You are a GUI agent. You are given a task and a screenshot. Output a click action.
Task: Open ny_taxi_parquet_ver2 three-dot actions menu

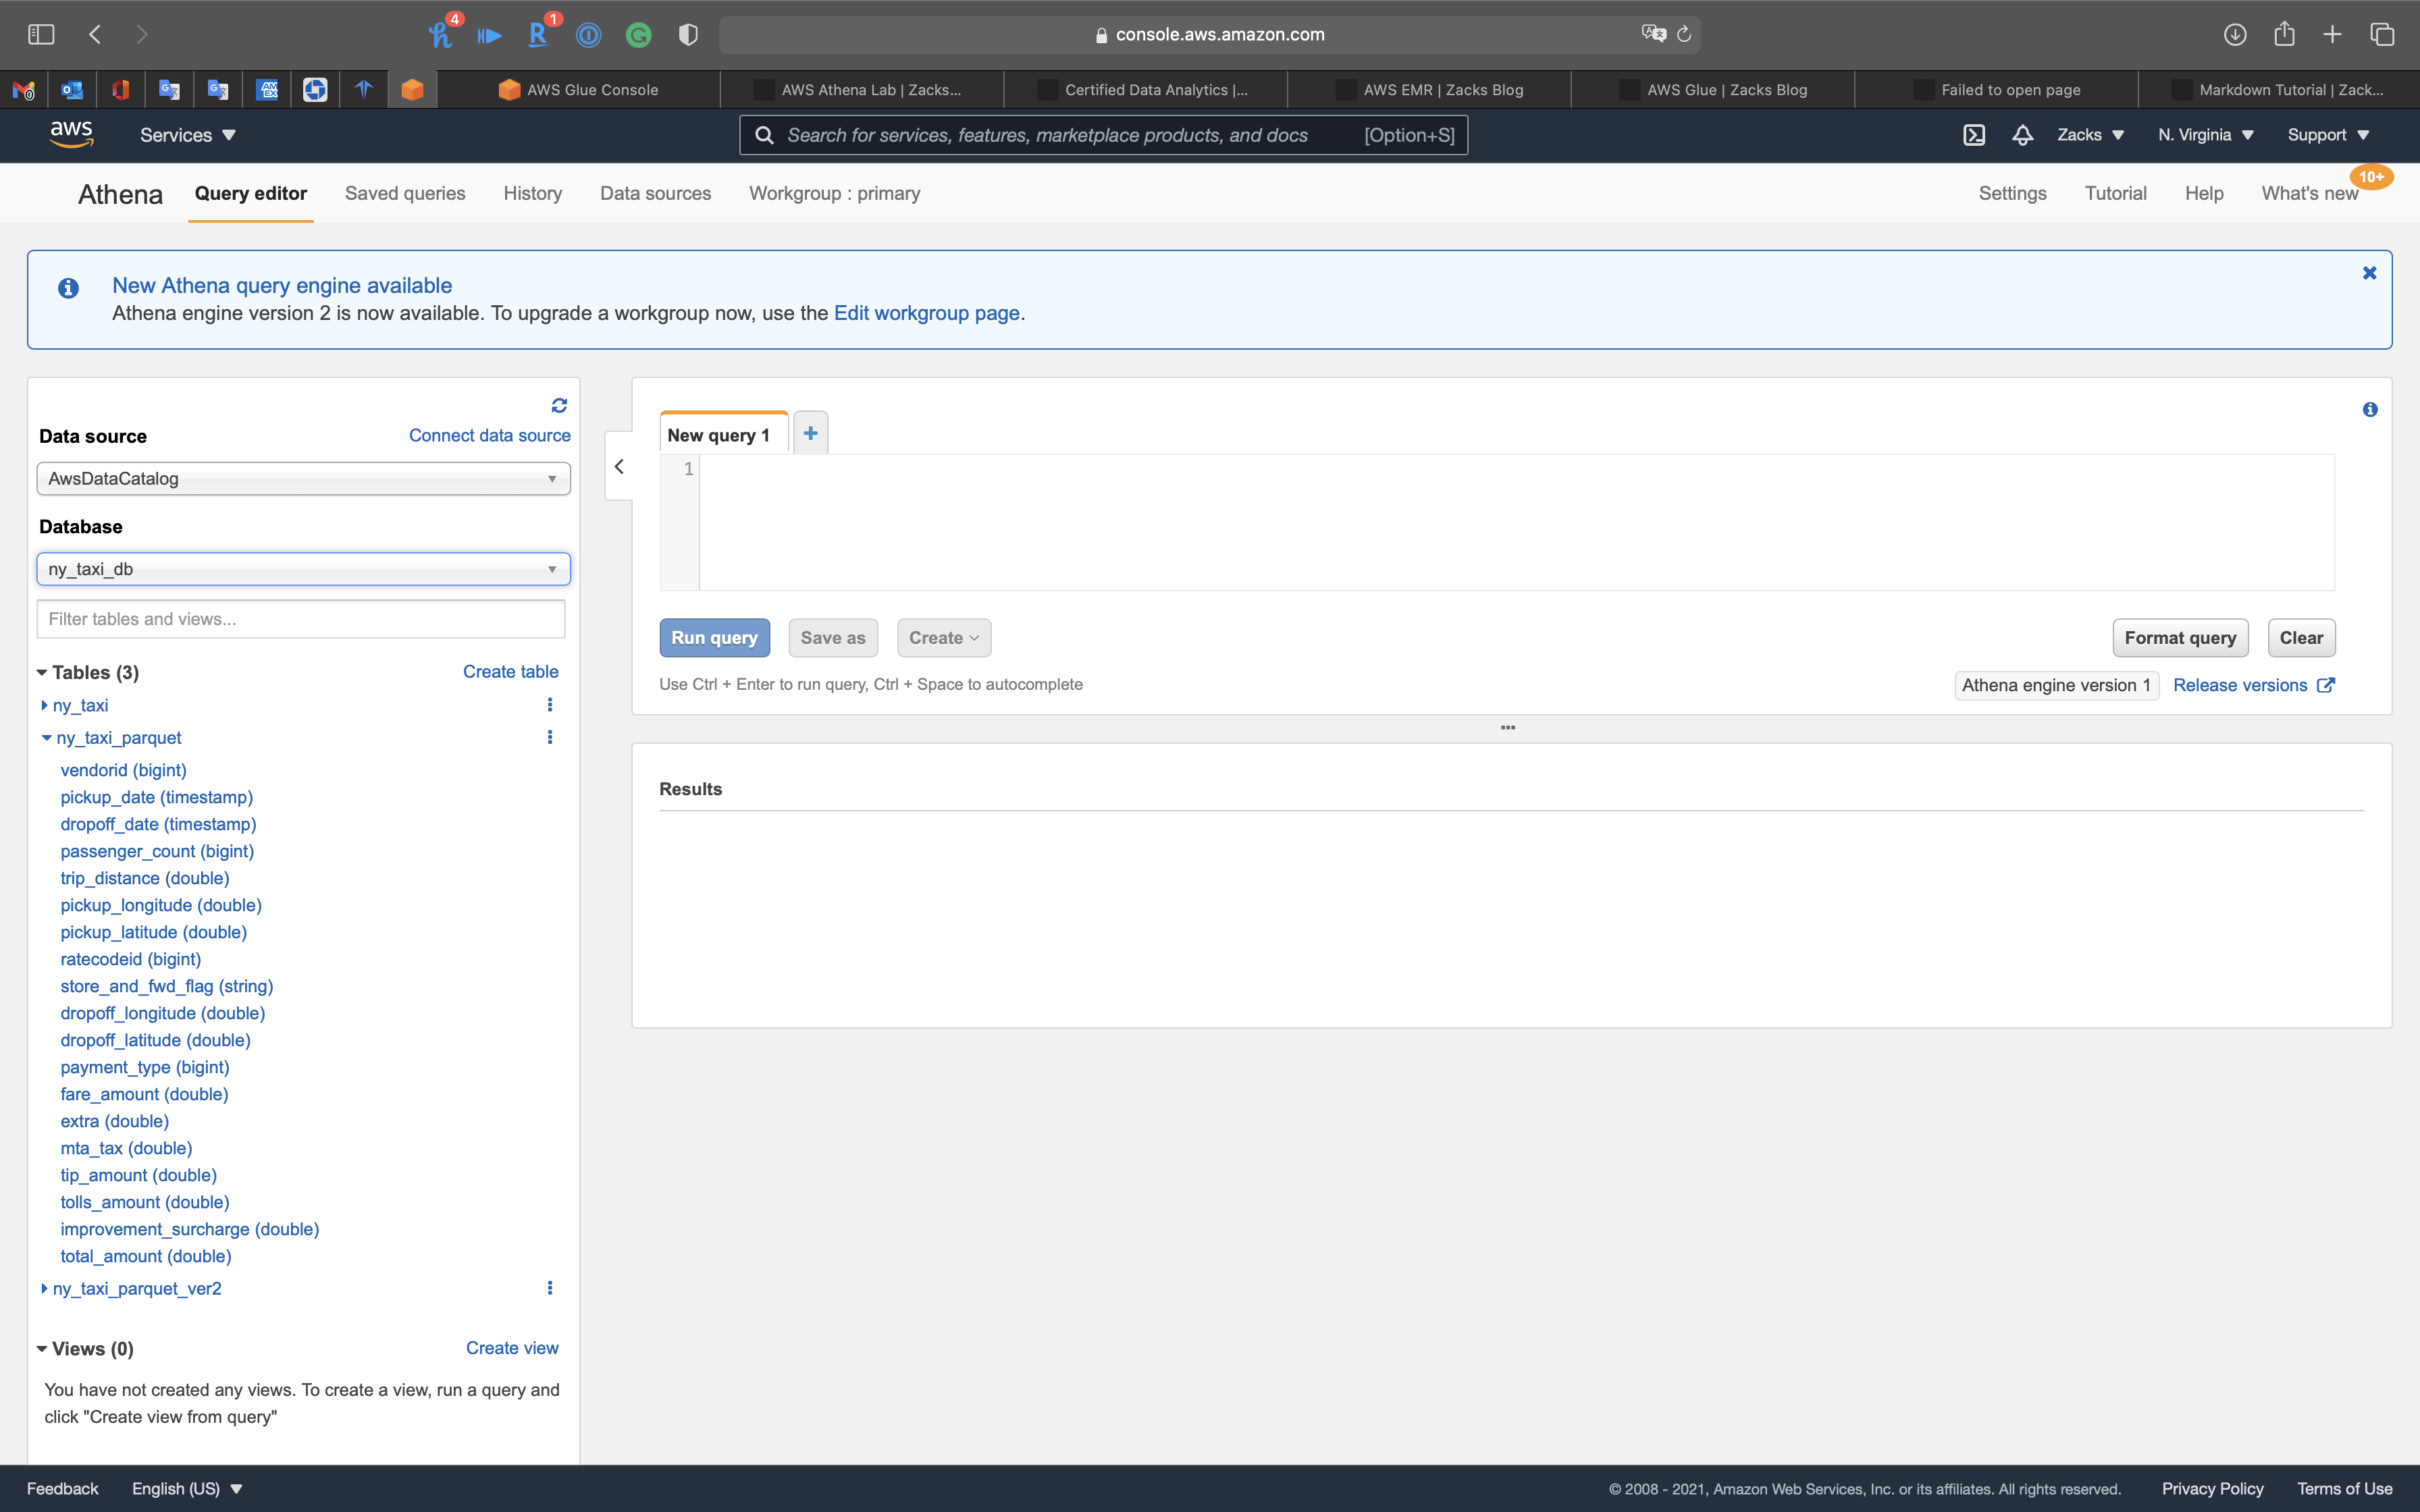[x=549, y=1288]
